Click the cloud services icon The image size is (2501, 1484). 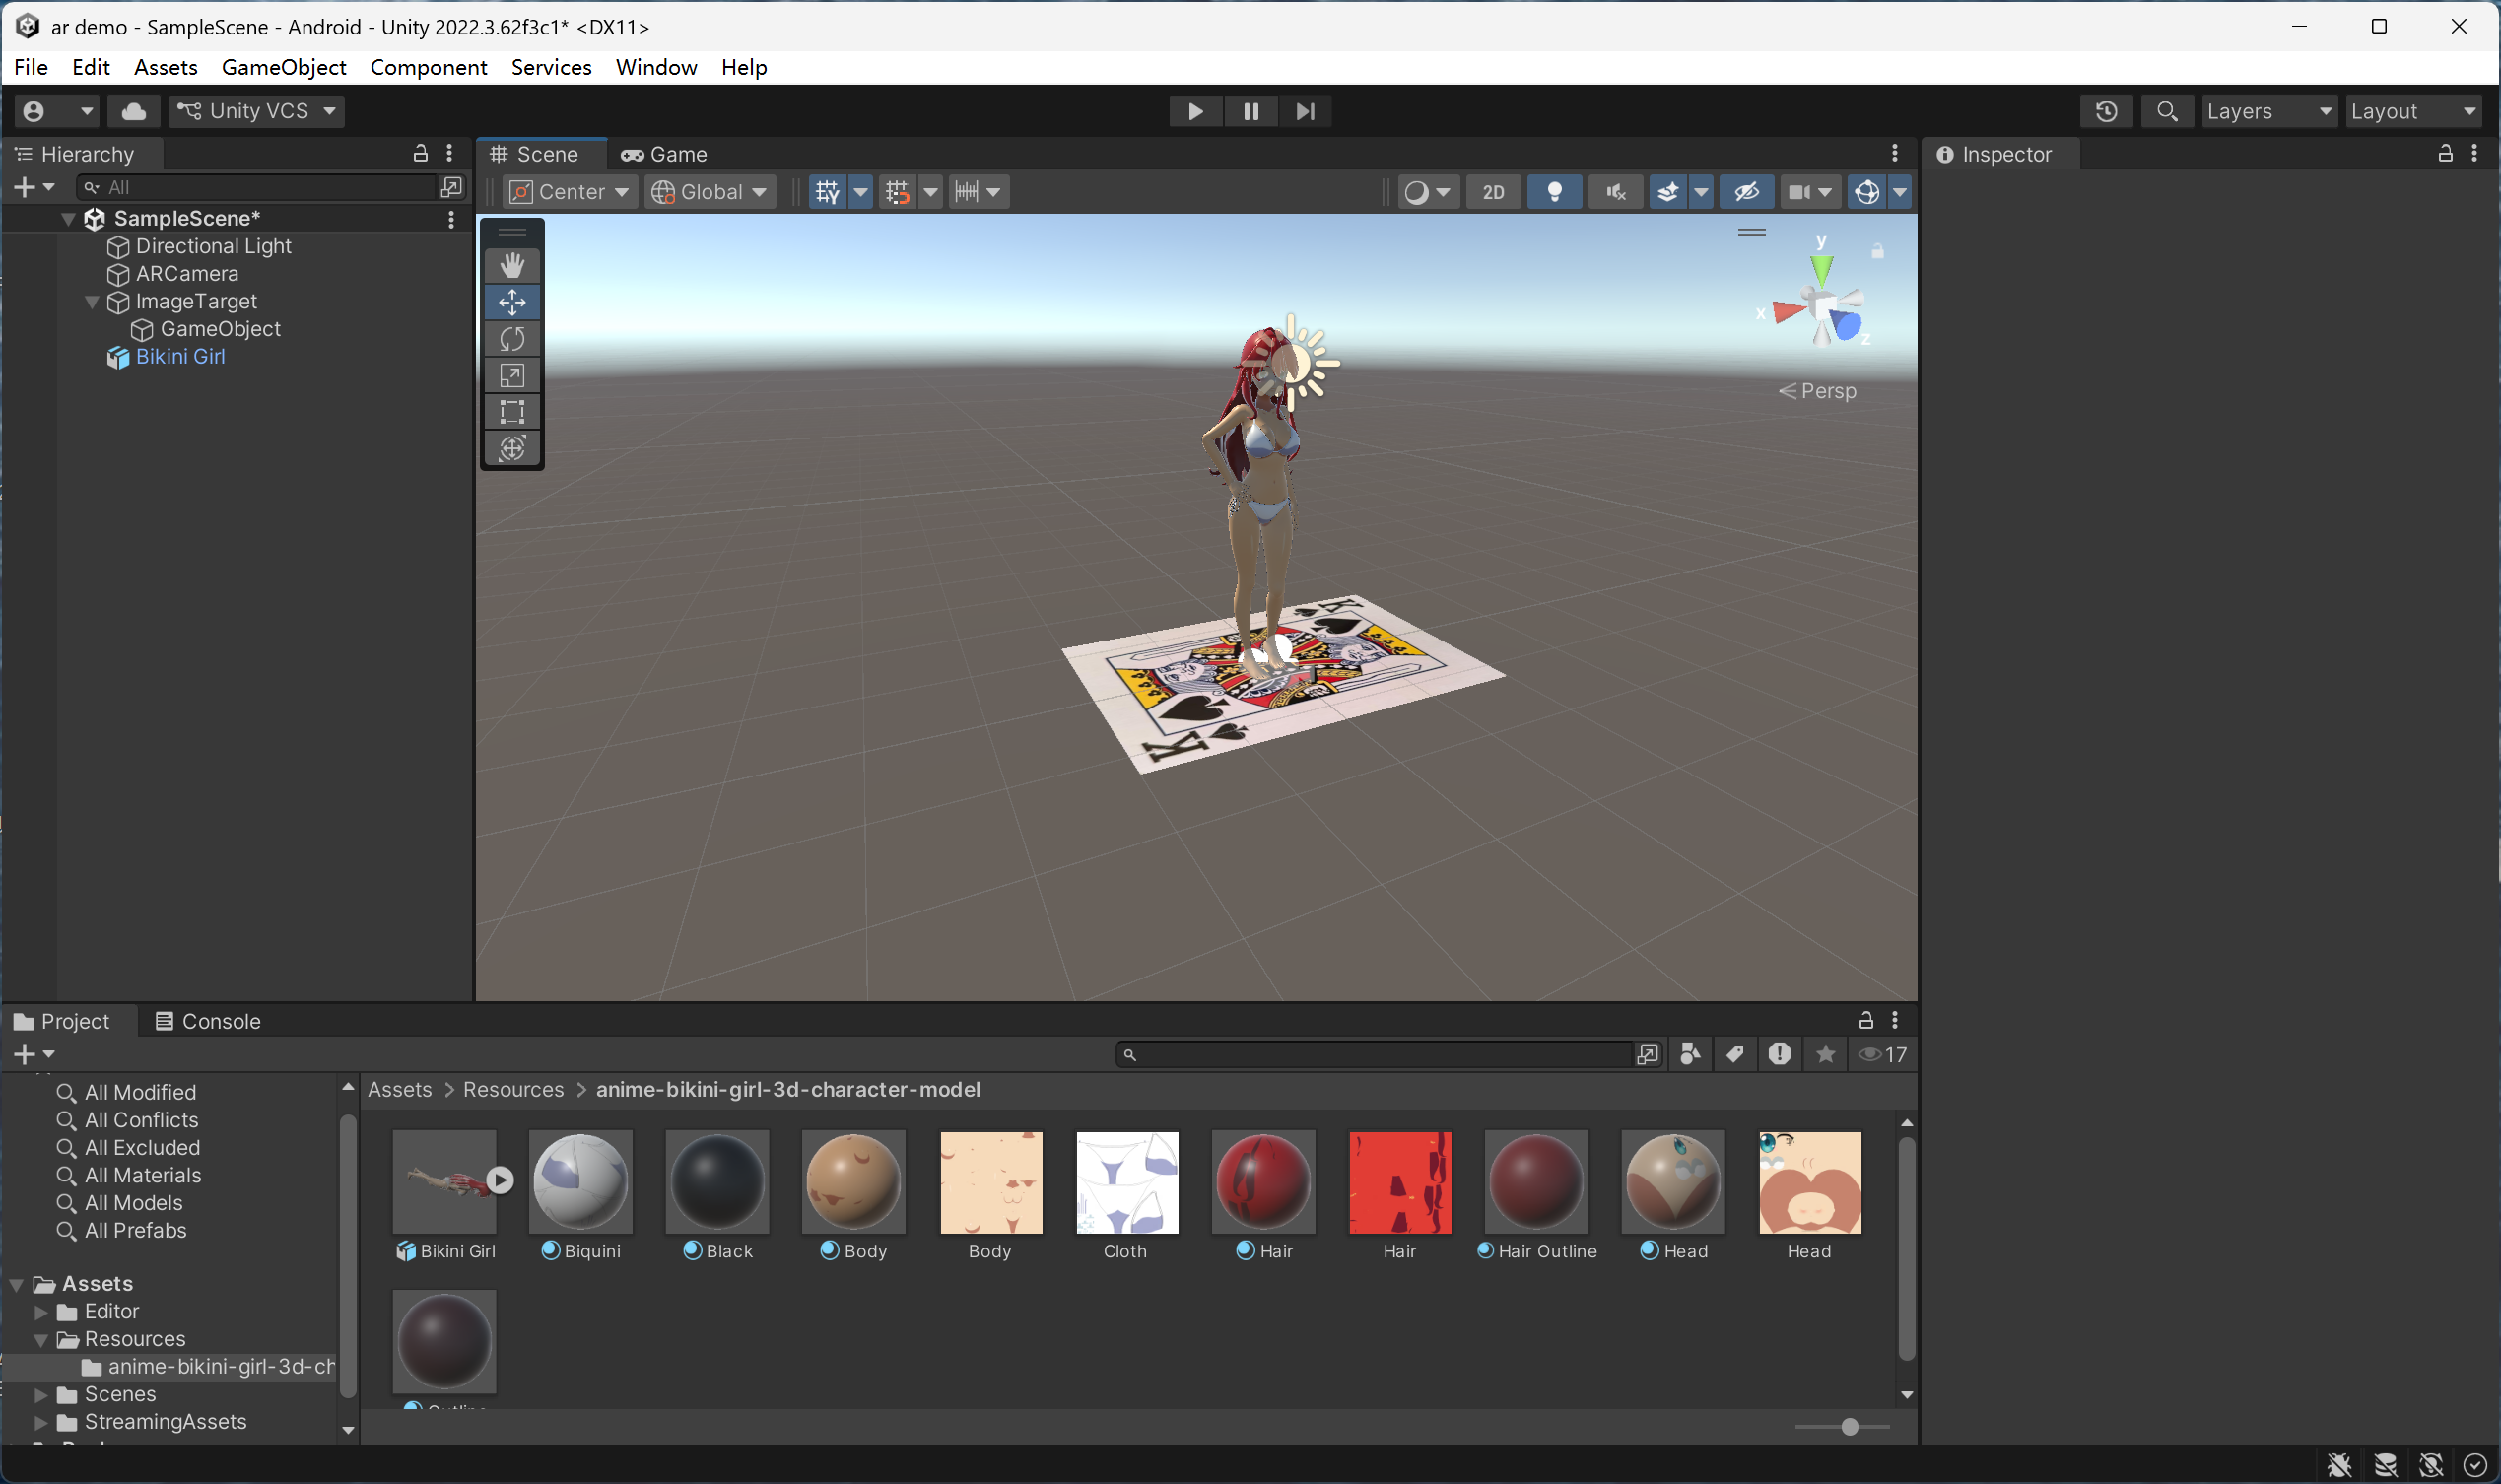[x=134, y=111]
